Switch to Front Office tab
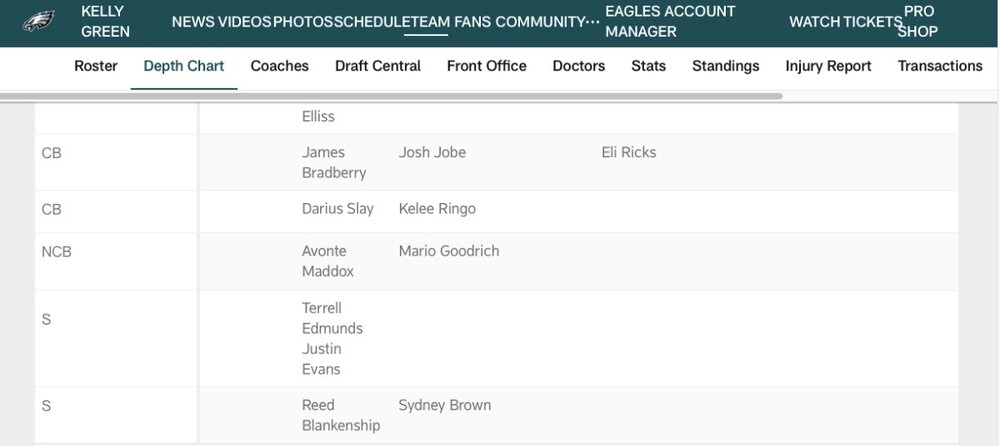The width and height of the screenshot is (1000, 446). pos(487,66)
